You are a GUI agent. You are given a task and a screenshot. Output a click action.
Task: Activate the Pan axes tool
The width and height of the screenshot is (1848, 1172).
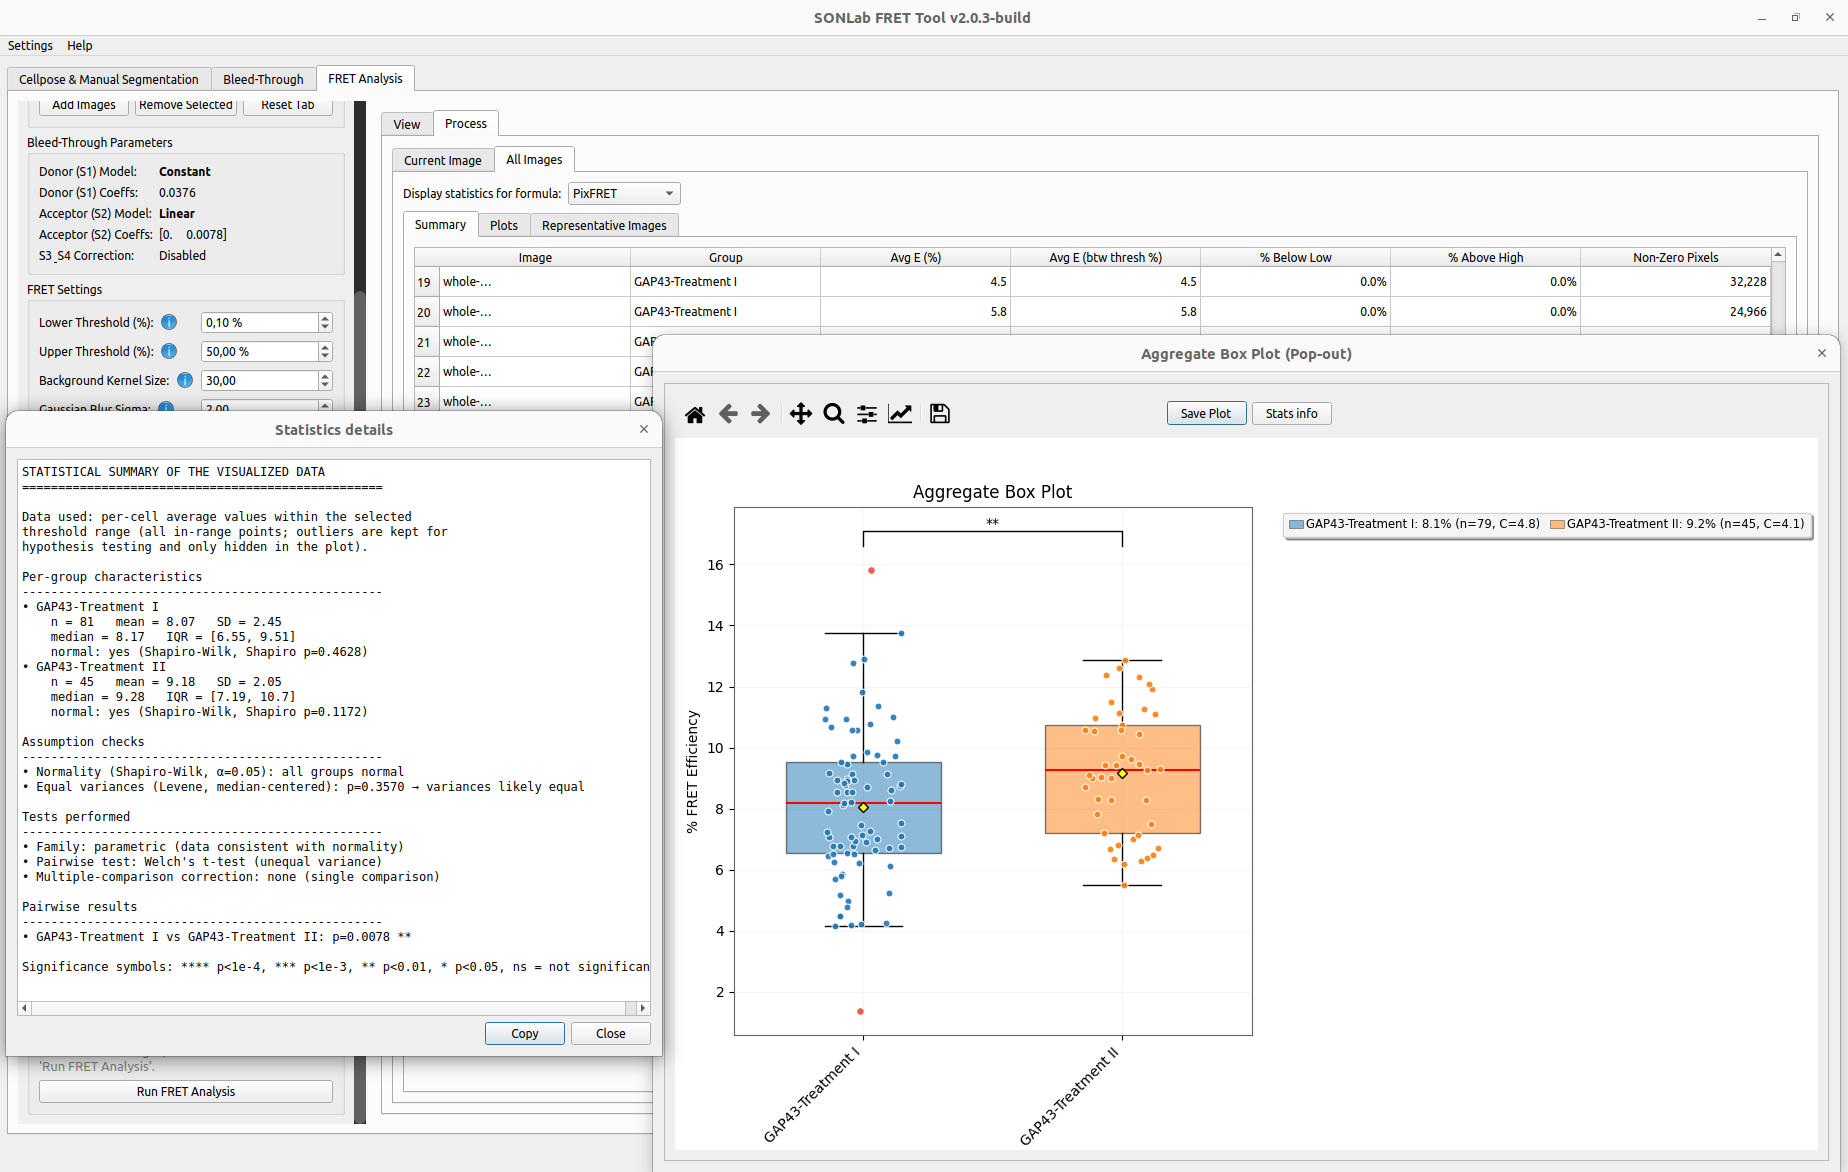800,414
